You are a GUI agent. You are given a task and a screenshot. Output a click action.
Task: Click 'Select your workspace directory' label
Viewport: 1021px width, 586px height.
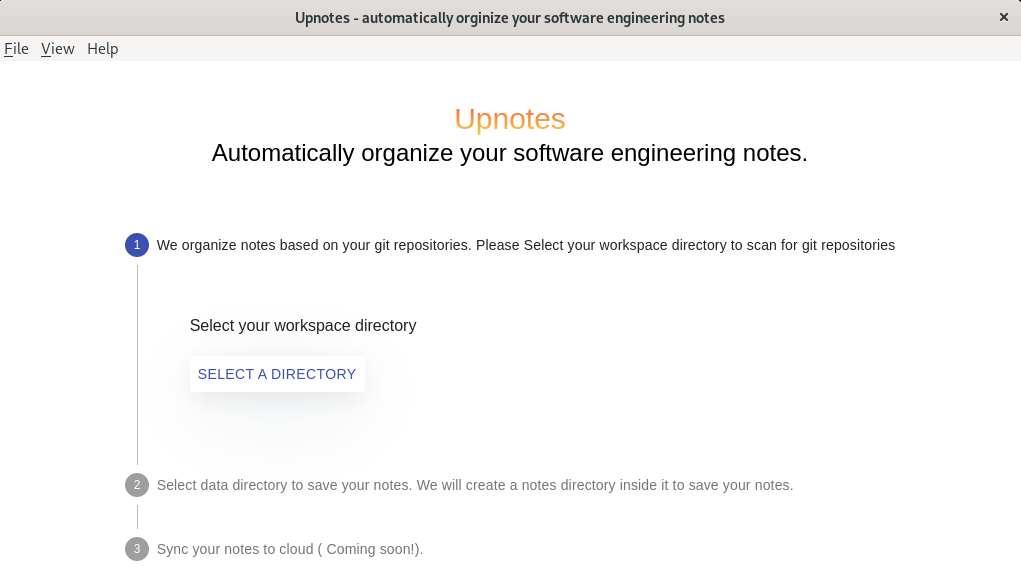[x=303, y=326]
